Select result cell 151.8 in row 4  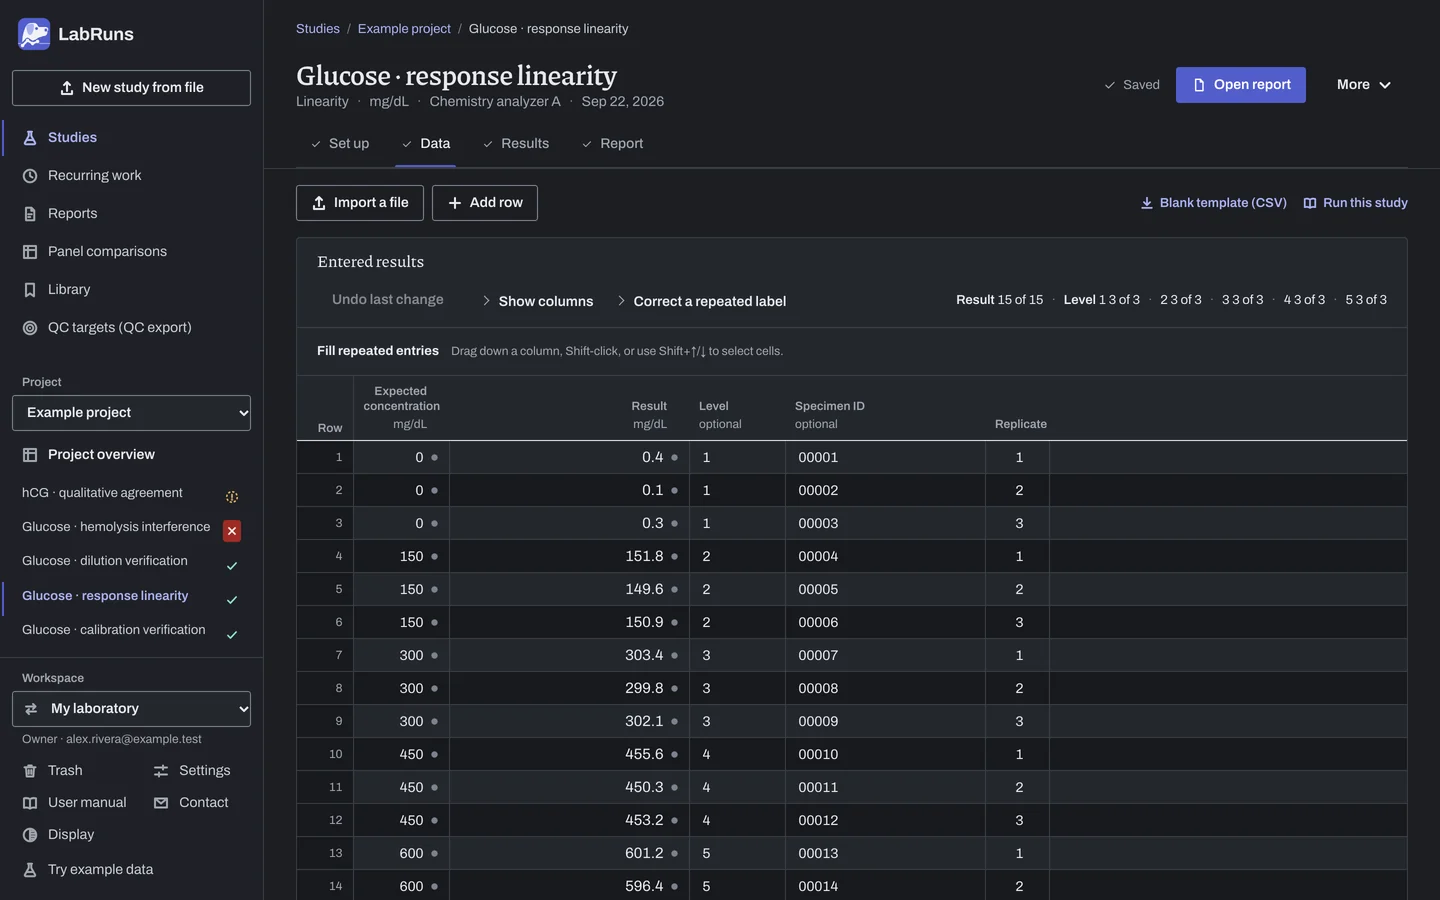pyautogui.click(x=569, y=556)
